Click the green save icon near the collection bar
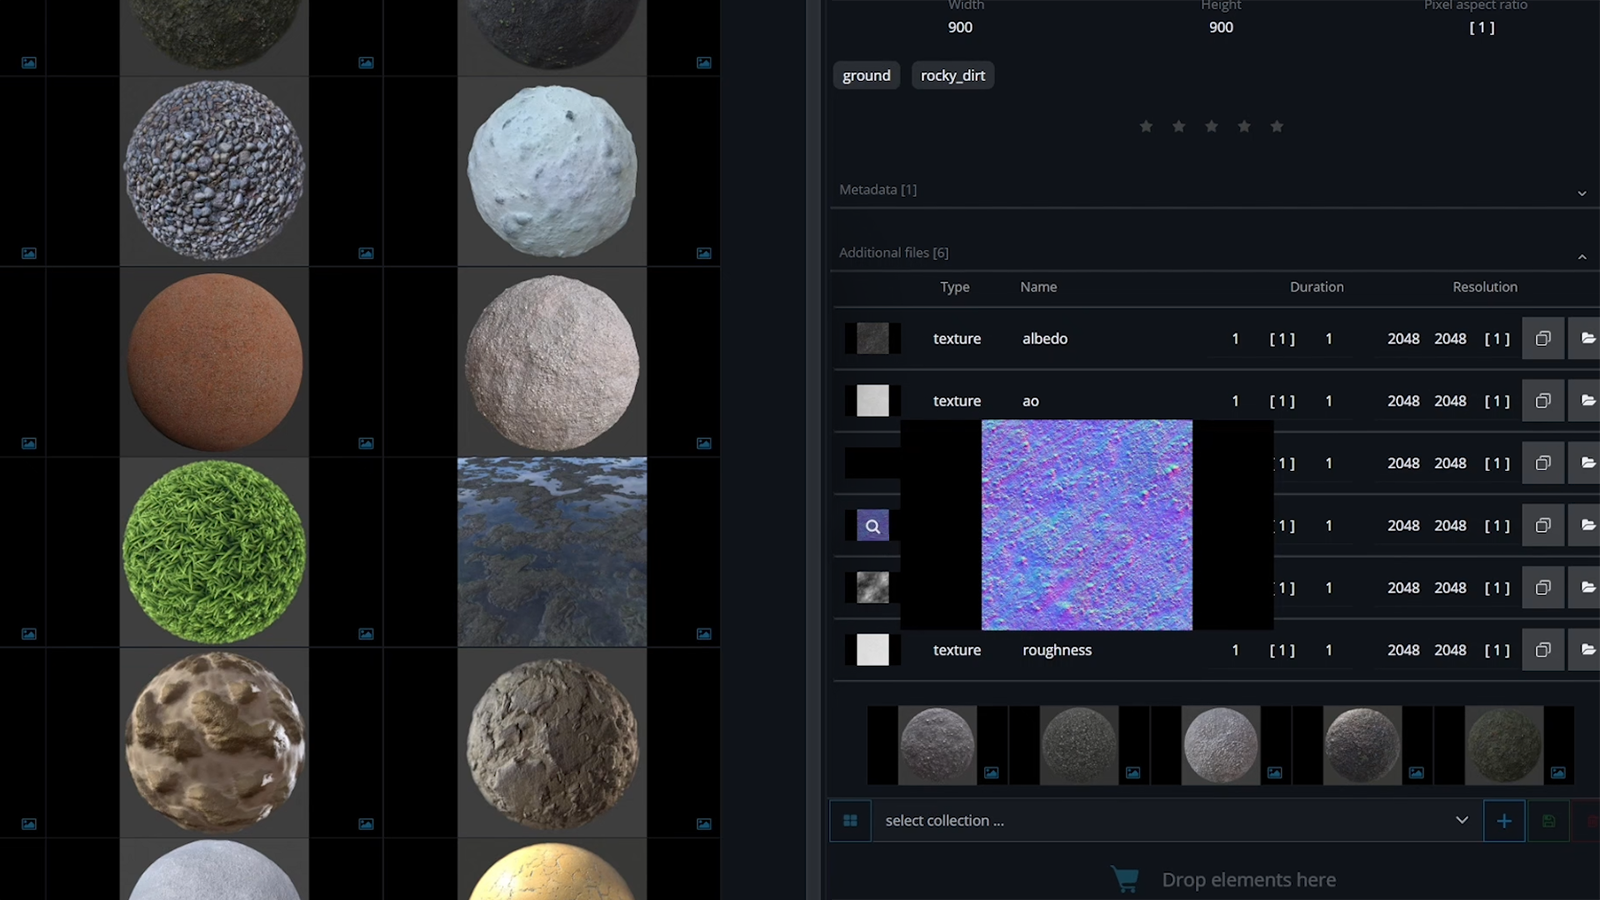1600x900 pixels. tap(1549, 820)
